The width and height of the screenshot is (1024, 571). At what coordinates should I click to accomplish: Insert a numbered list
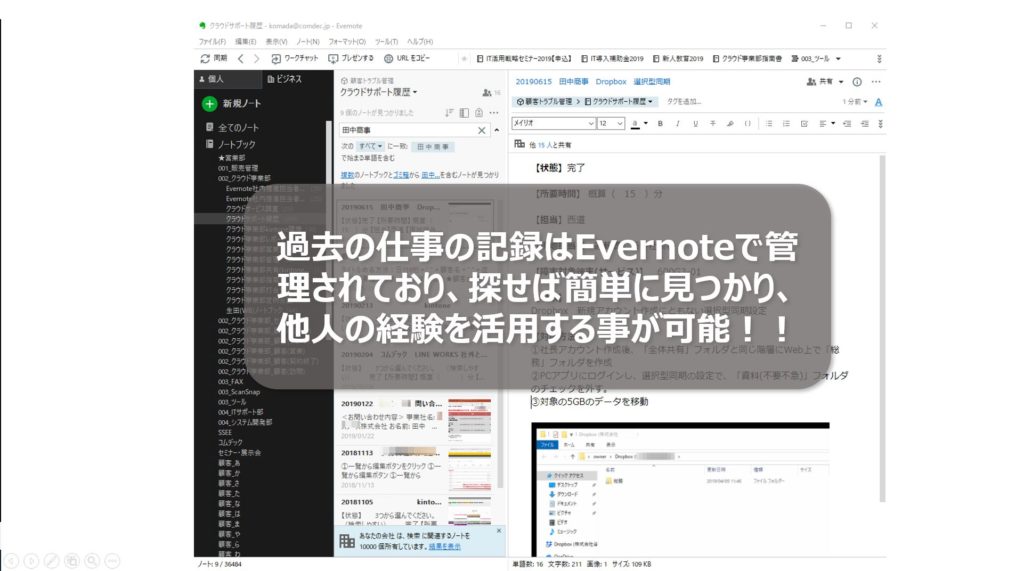786,123
